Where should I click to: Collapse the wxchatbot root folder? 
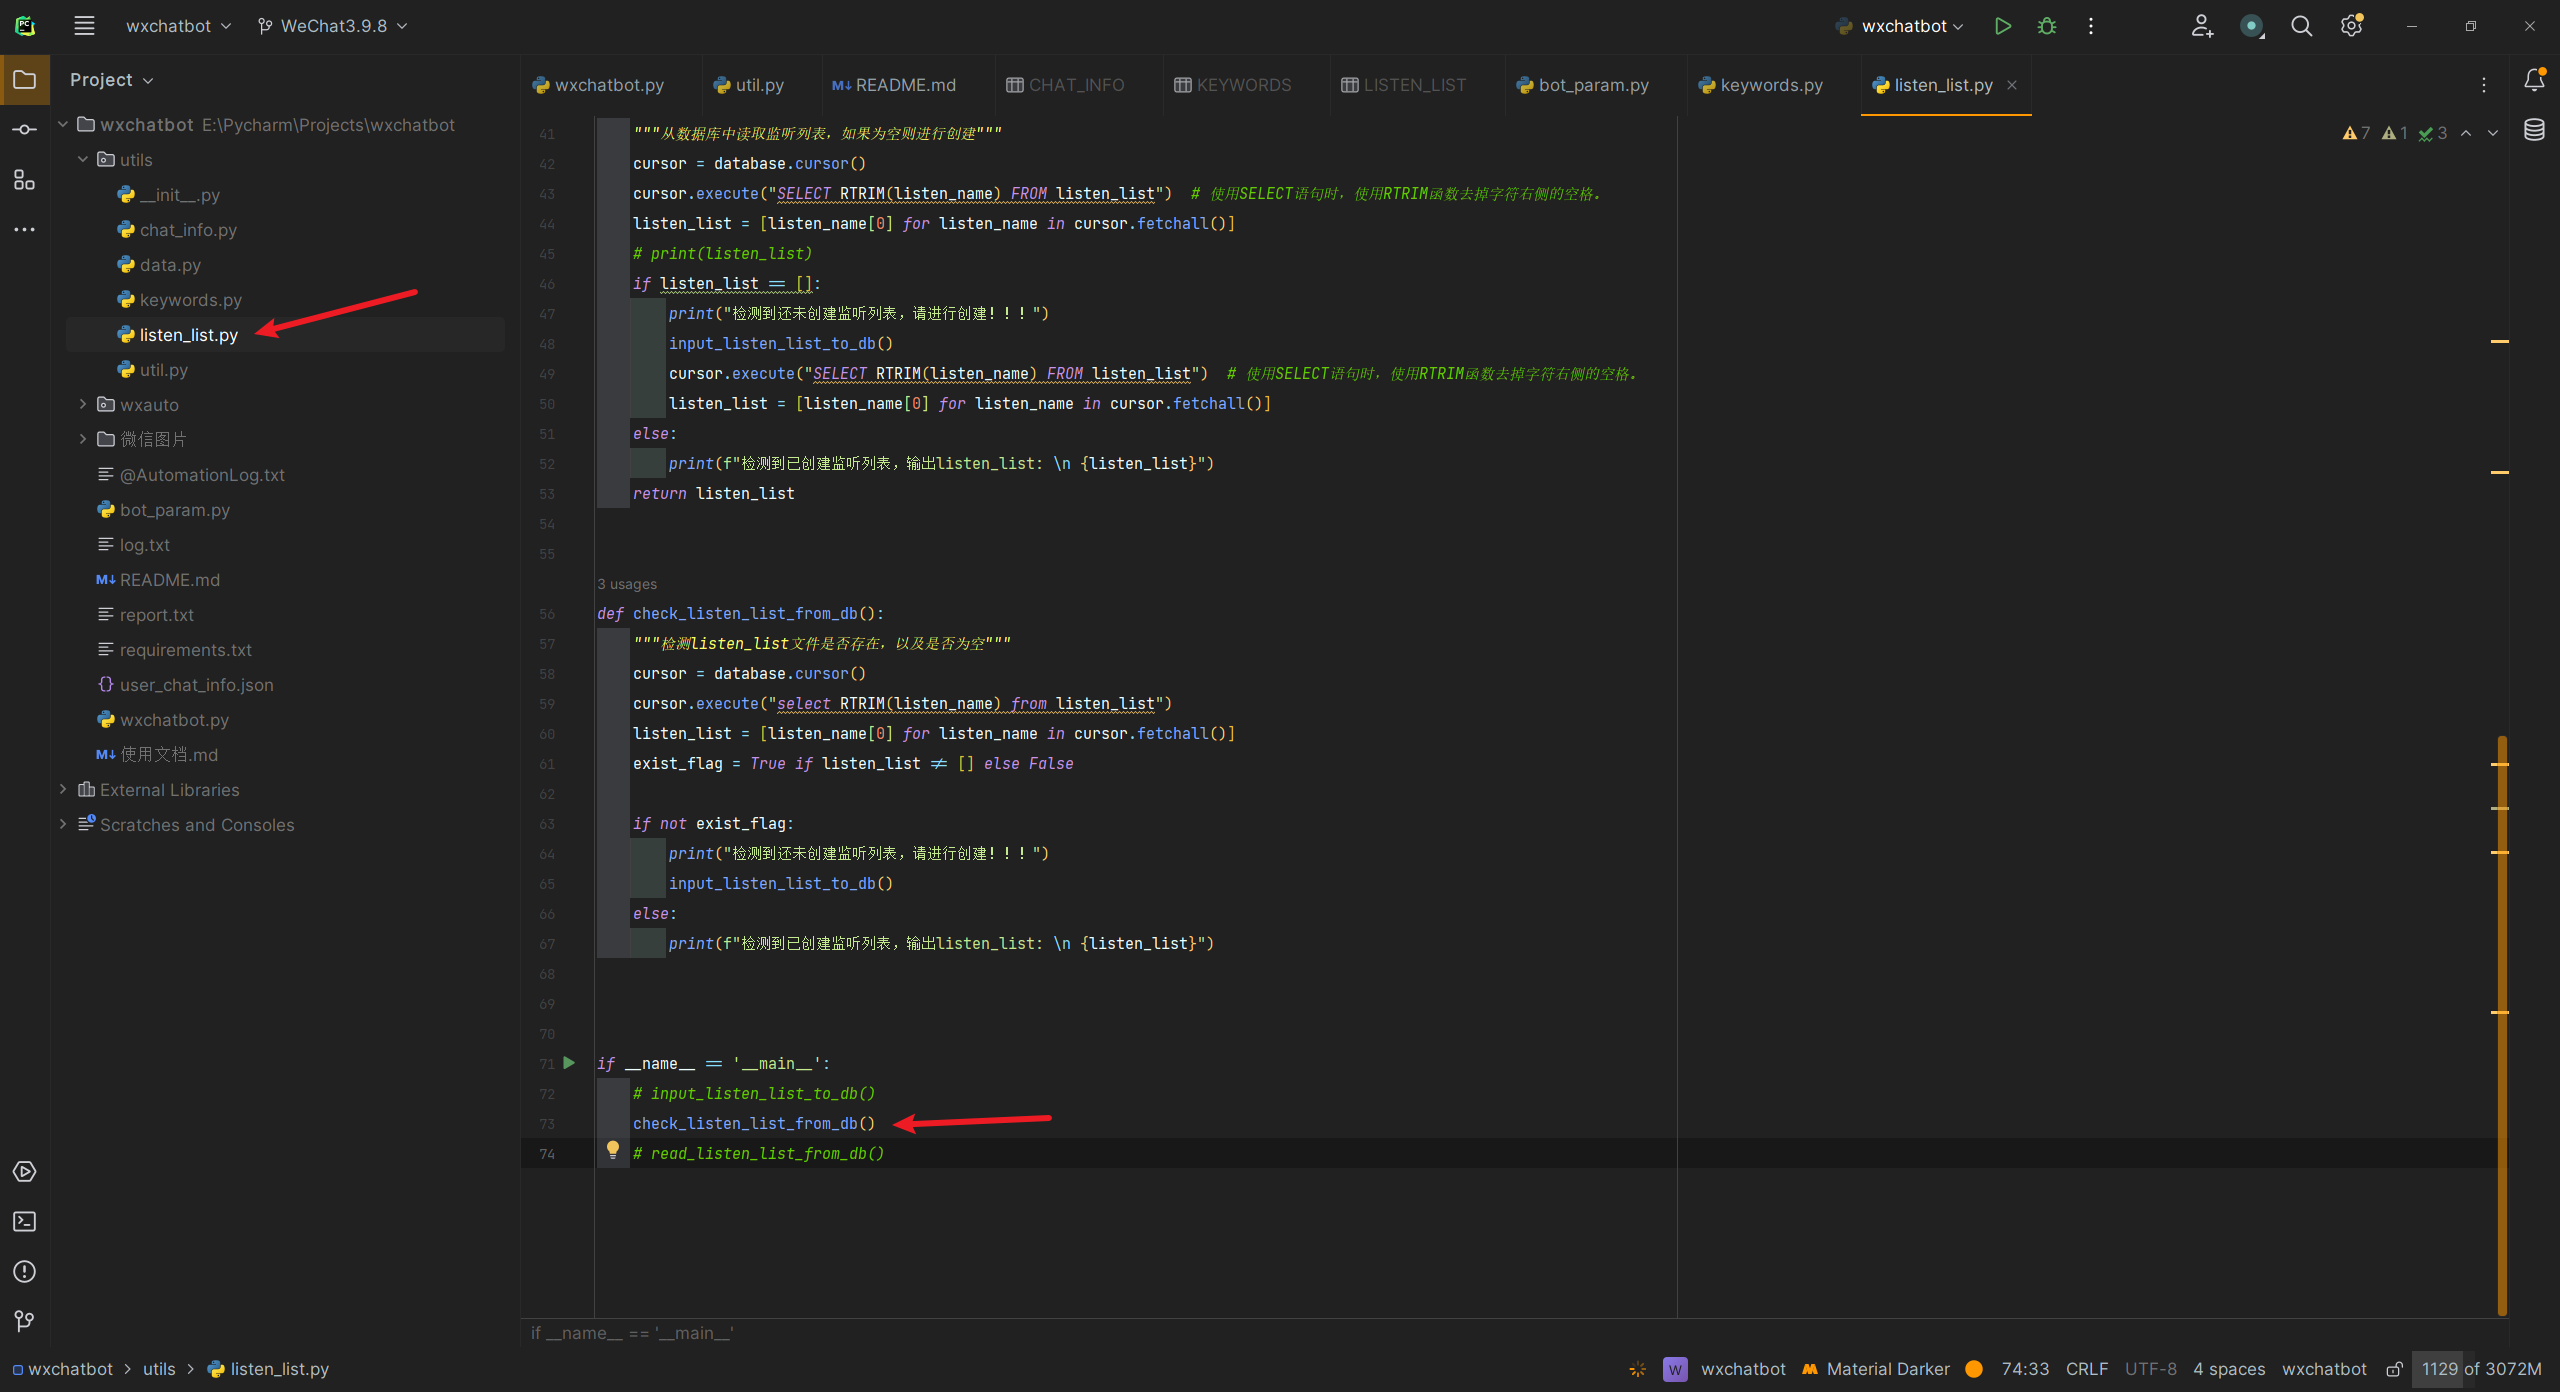tap(63, 124)
